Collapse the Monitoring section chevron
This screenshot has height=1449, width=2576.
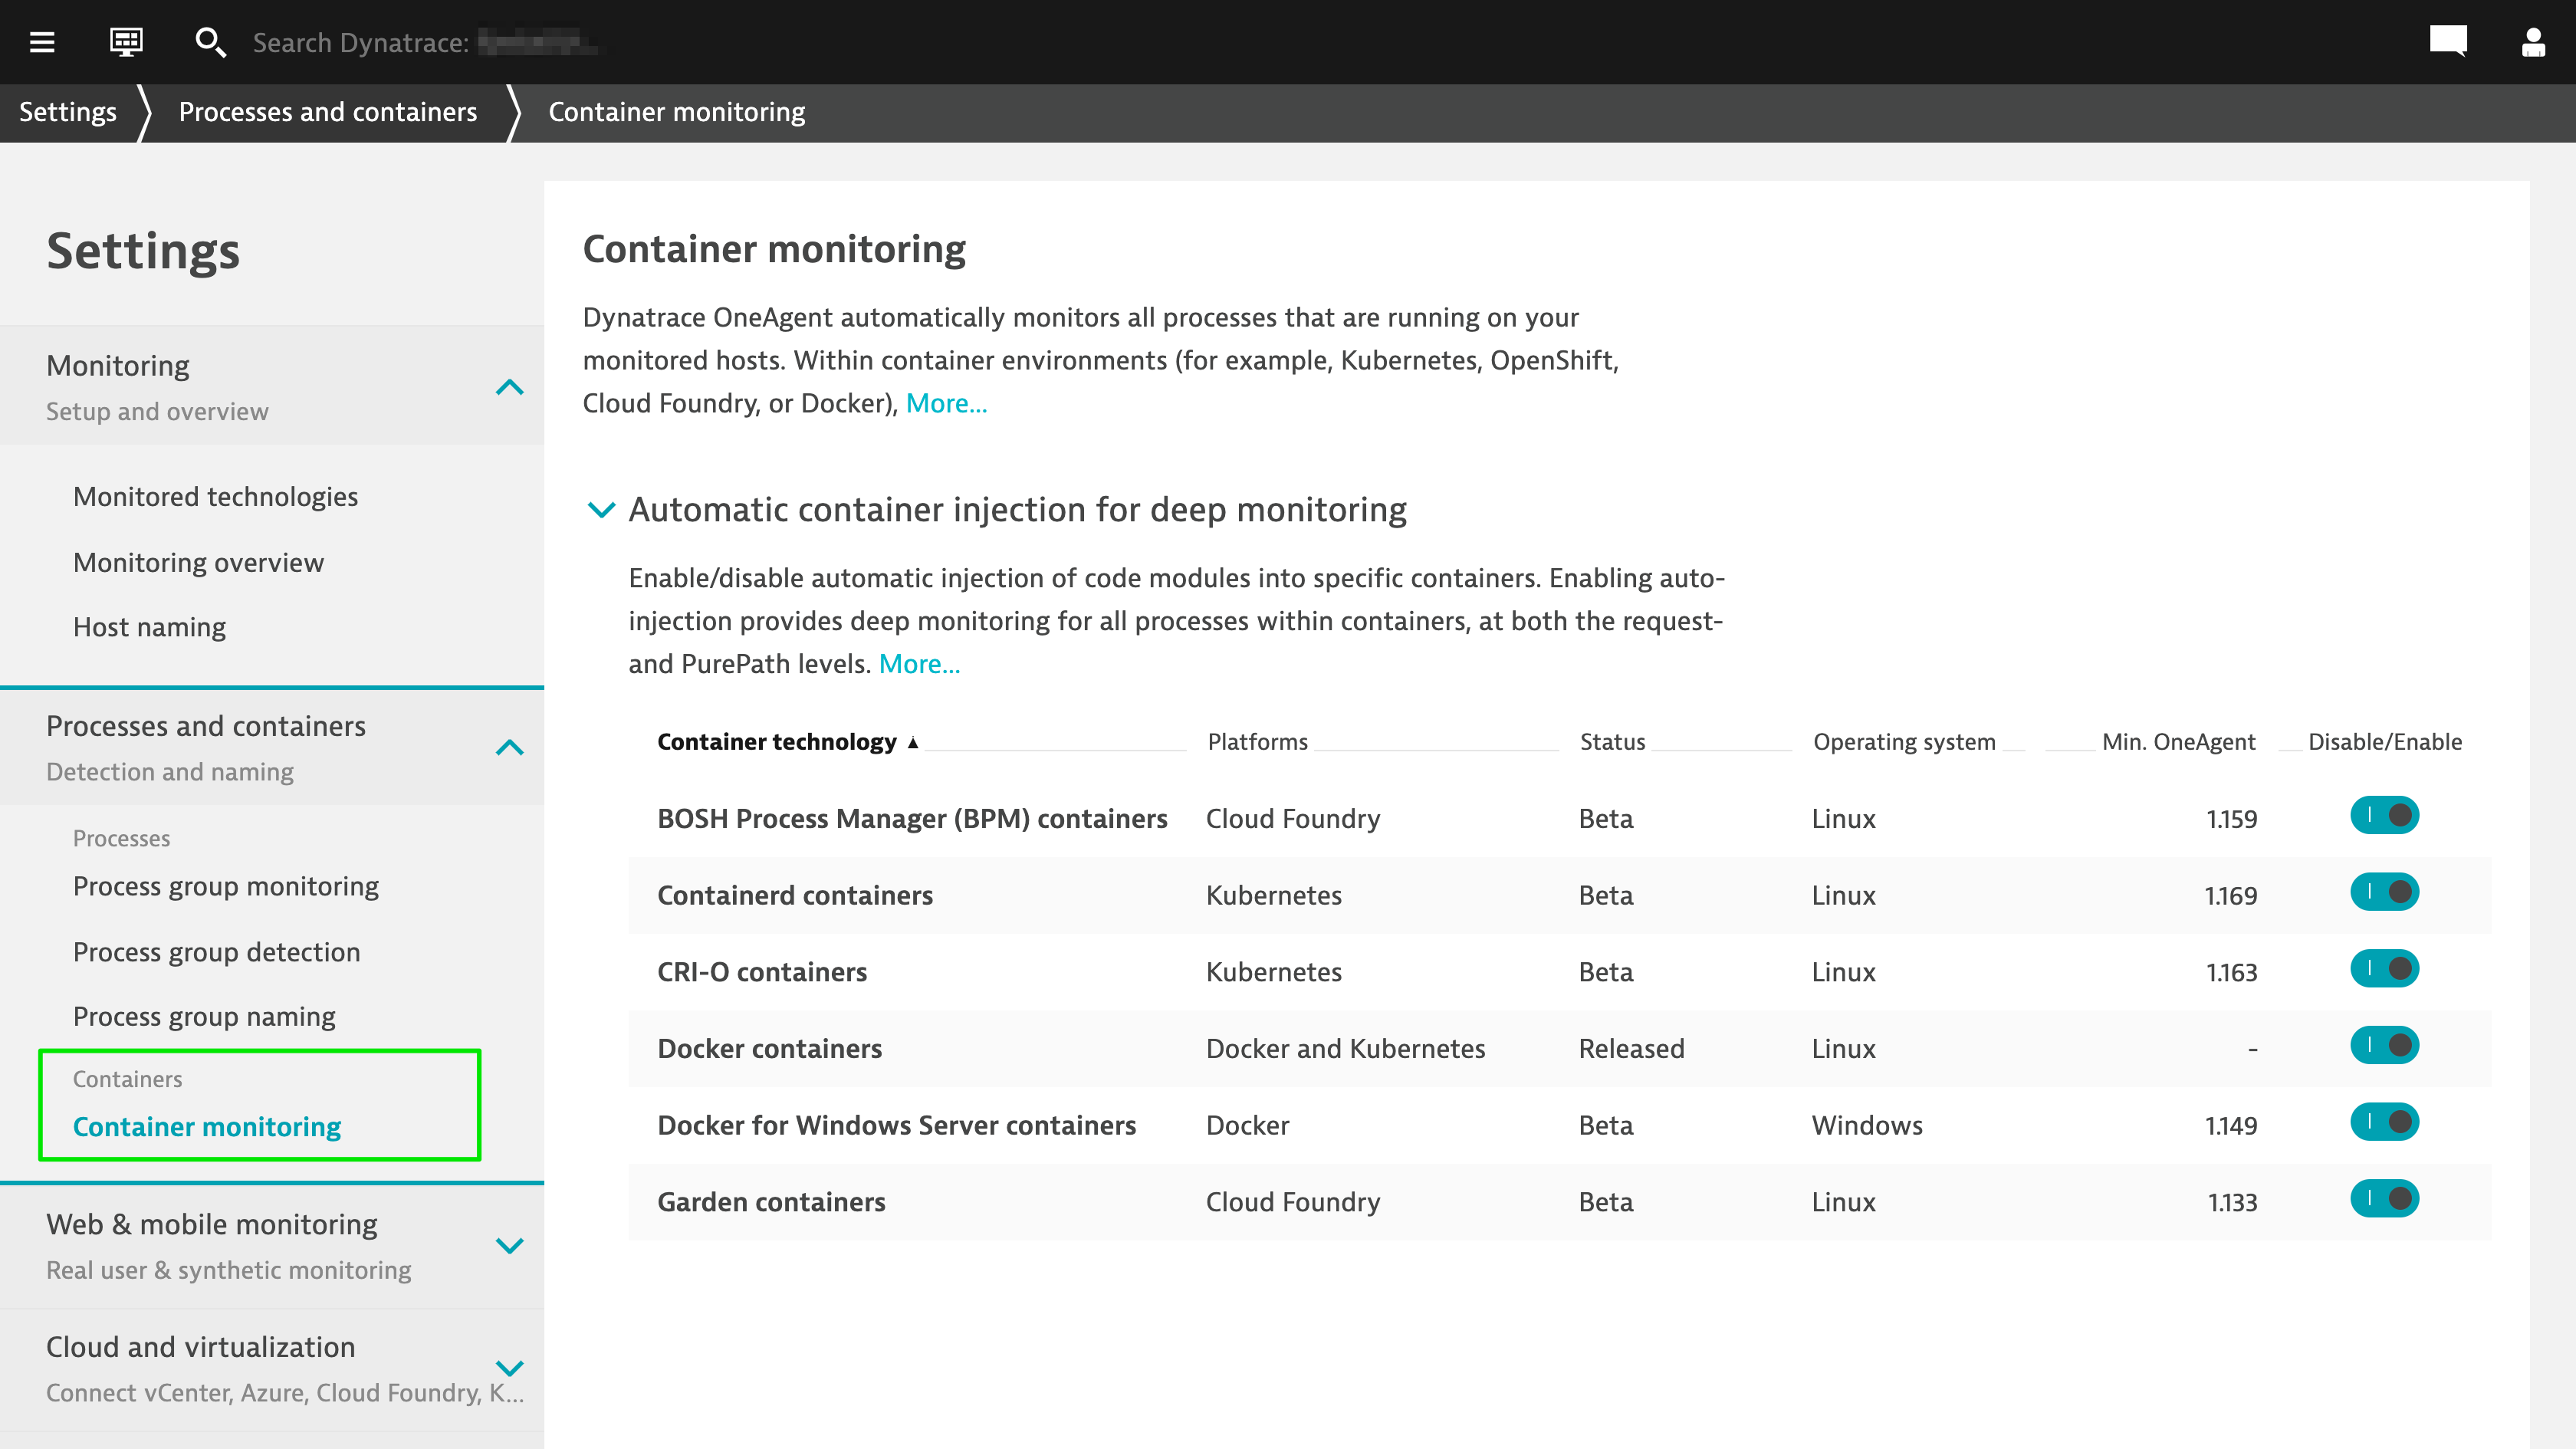click(510, 387)
